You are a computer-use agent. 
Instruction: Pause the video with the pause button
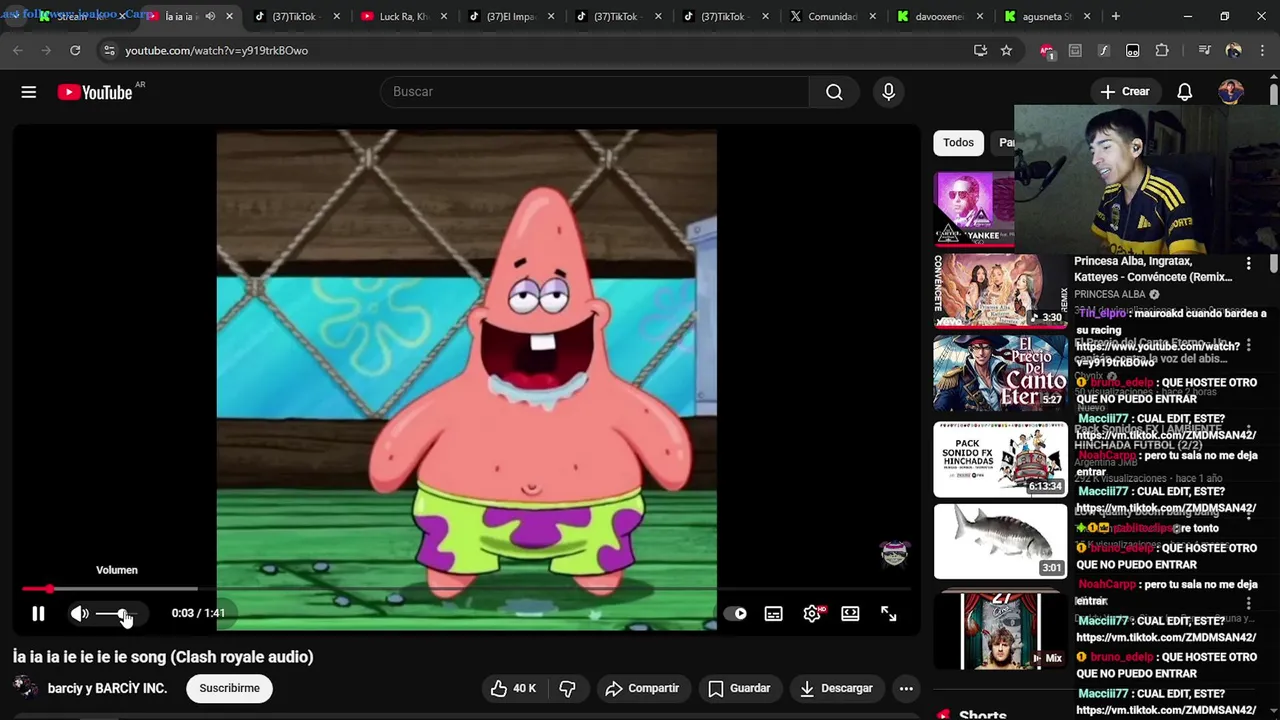[x=38, y=614]
